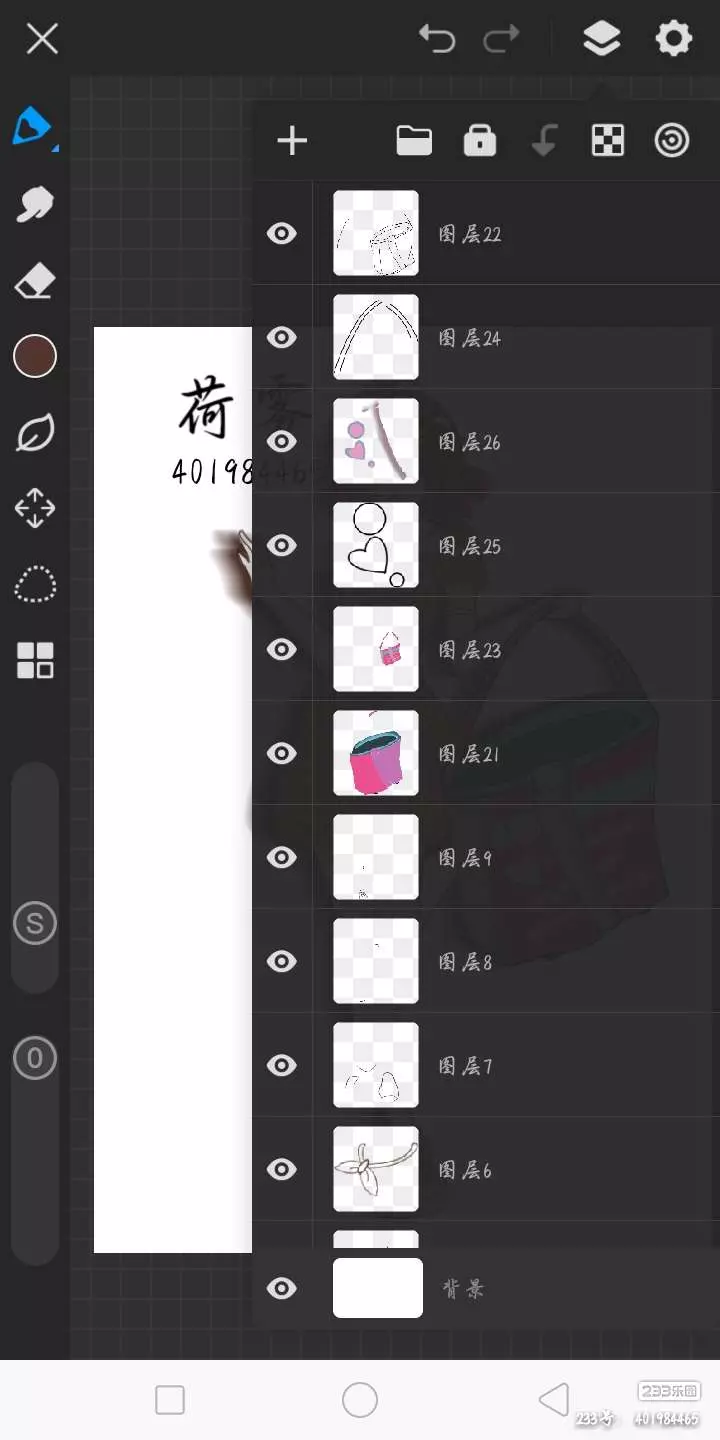This screenshot has width=720, height=1440.
Task: Toggle alpha lock checkerboard icon
Action: coord(608,141)
